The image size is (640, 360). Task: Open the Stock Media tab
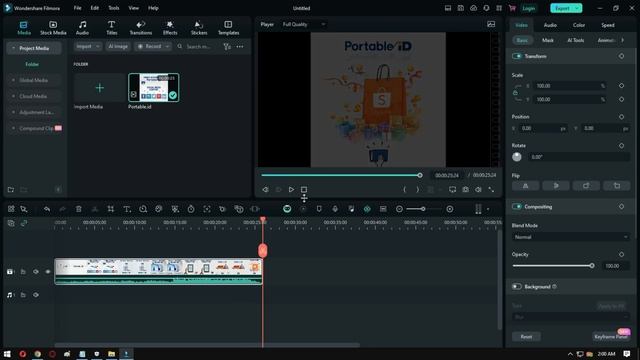click(53, 28)
